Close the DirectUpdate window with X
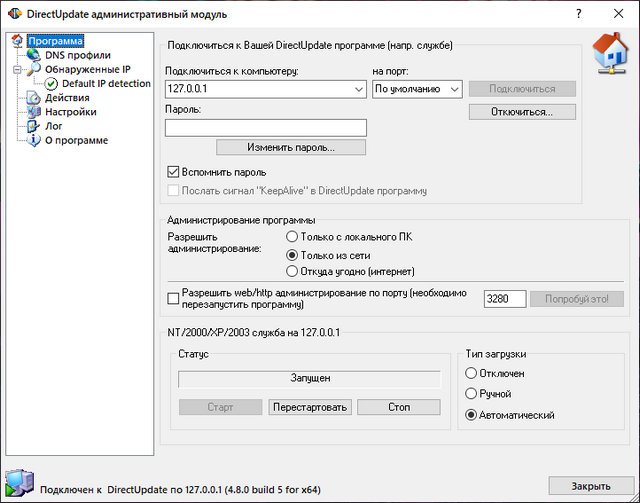Screen dimensions: 640x503 (x=618, y=14)
